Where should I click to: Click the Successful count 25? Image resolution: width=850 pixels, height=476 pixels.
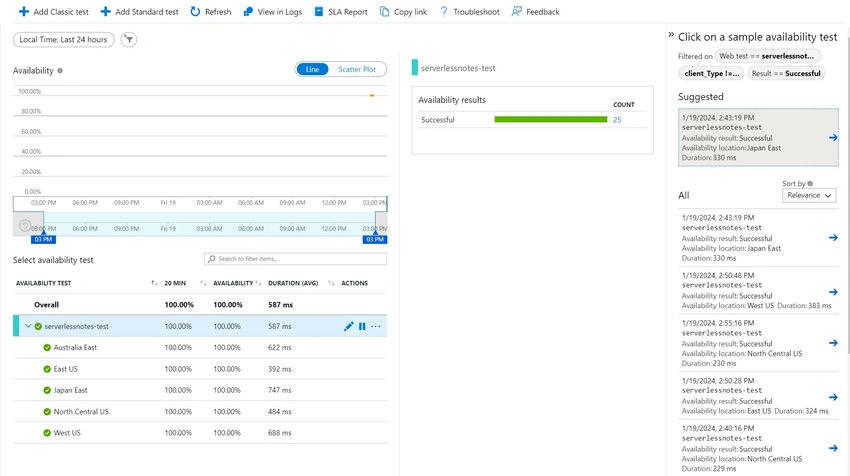click(617, 120)
